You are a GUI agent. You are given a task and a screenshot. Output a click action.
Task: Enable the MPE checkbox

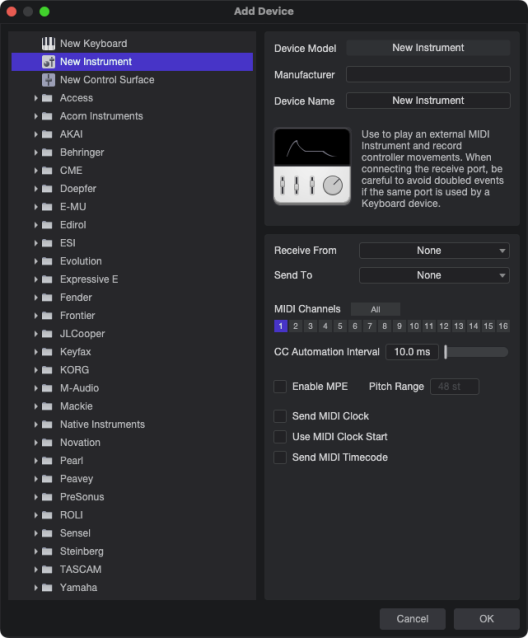[x=280, y=387]
